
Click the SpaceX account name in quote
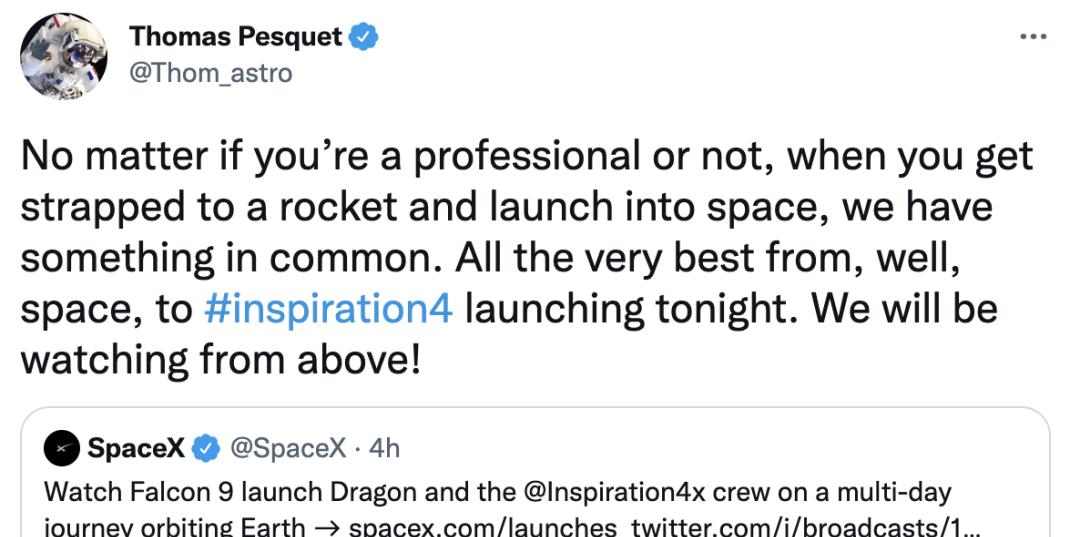(x=136, y=449)
